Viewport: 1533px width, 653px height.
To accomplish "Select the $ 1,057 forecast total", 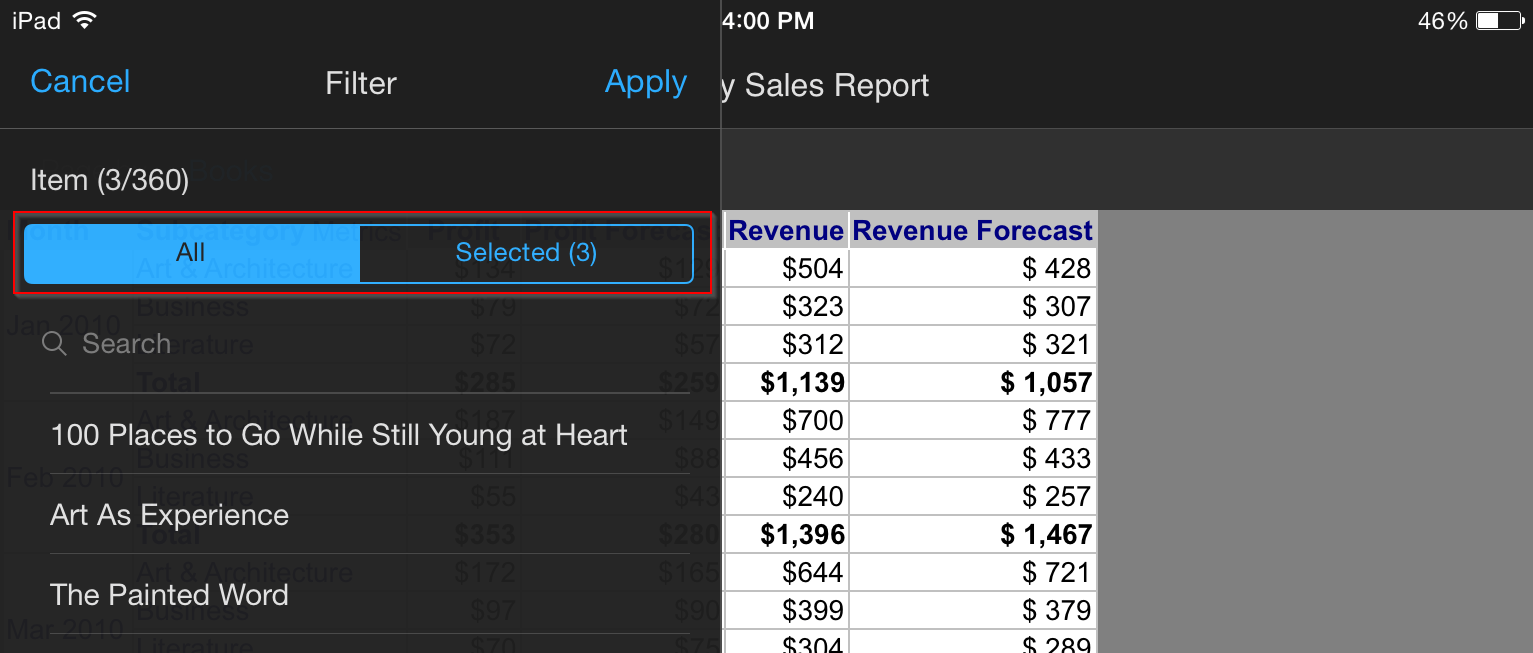I will point(973,382).
